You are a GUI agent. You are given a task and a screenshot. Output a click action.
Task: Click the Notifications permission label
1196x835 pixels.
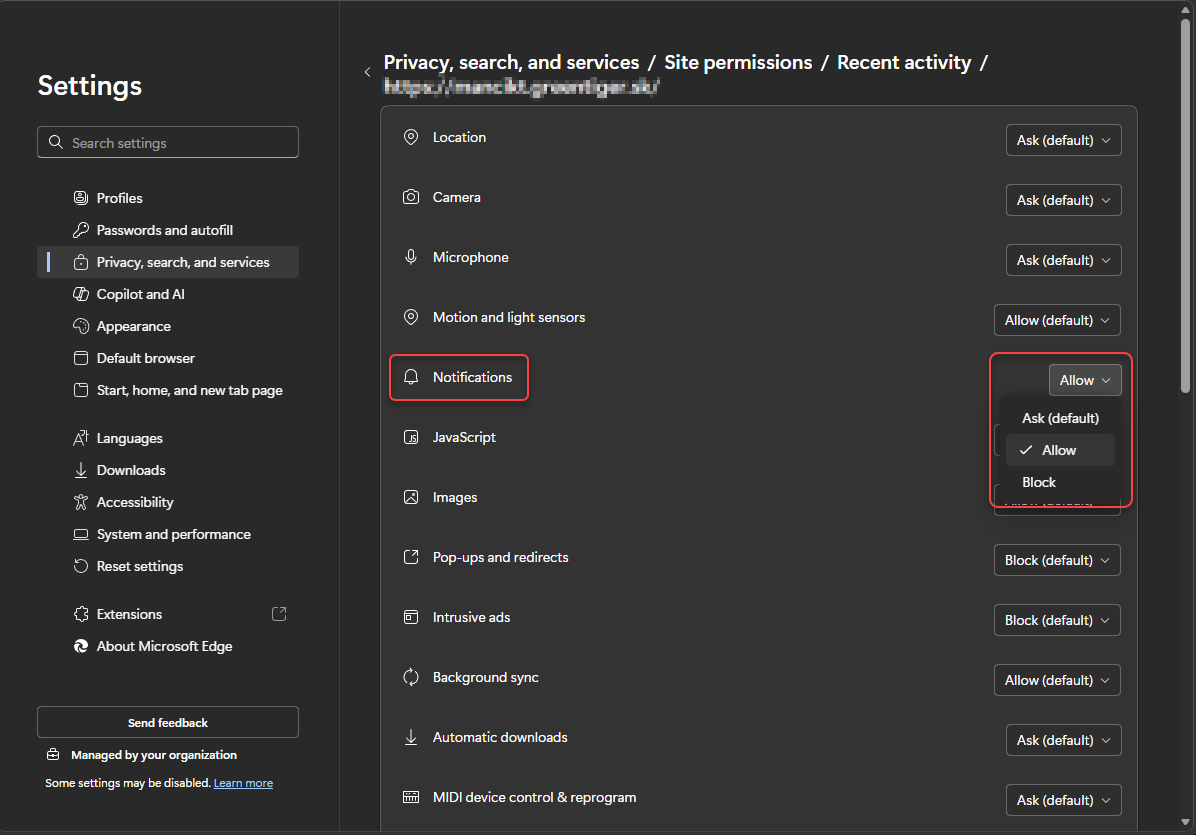(x=472, y=377)
